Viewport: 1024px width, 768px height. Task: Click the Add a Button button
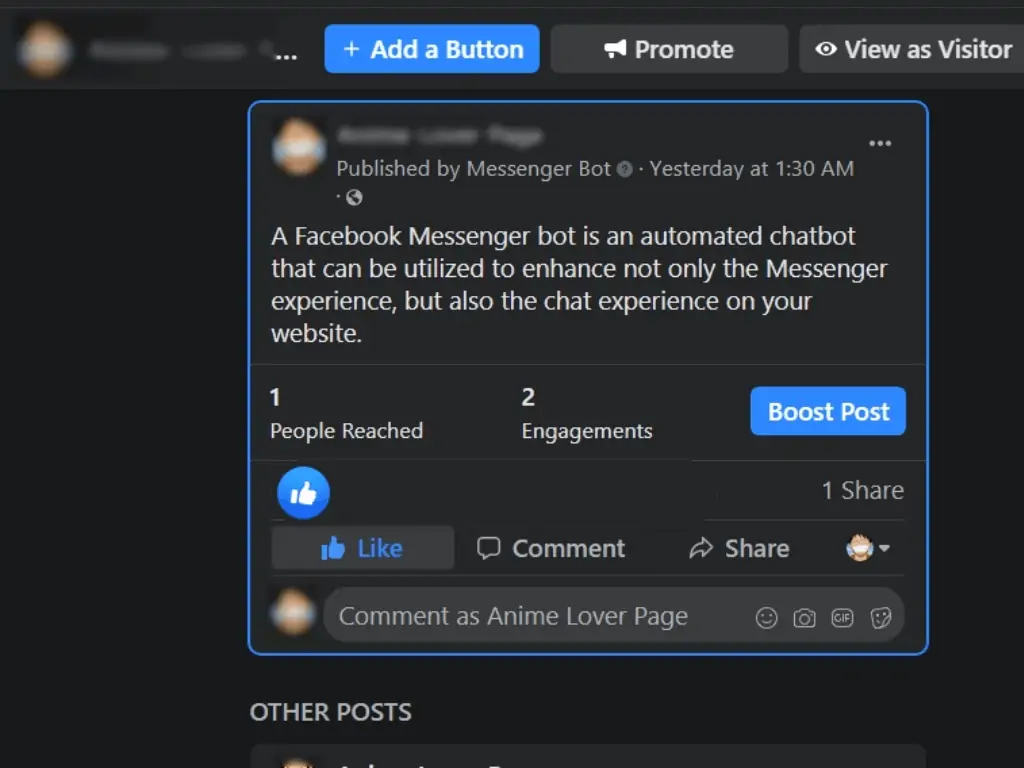[x=432, y=49]
